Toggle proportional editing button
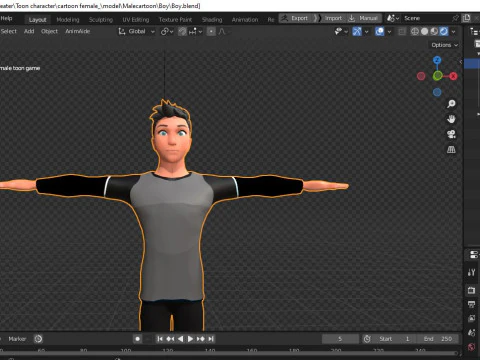 (x=211, y=31)
